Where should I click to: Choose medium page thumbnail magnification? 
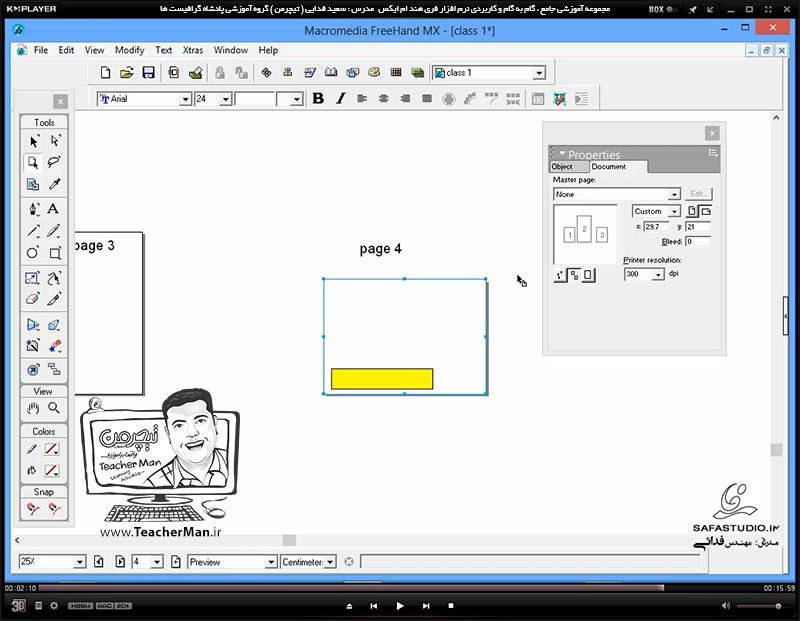click(x=574, y=276)
